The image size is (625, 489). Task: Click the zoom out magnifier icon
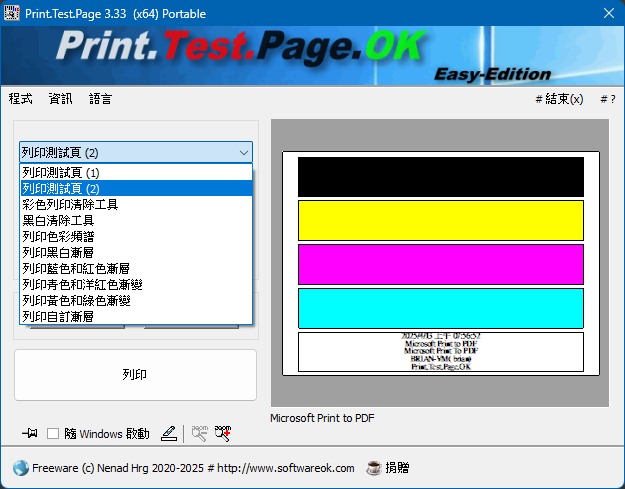pyautogui.click(x=200, y=432)
